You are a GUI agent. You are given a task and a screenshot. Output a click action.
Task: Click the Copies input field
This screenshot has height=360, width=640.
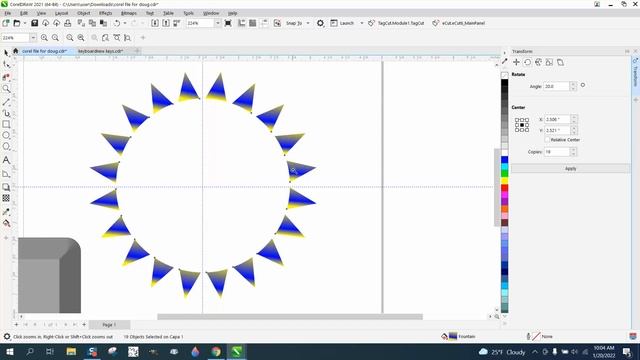[557, 152]
